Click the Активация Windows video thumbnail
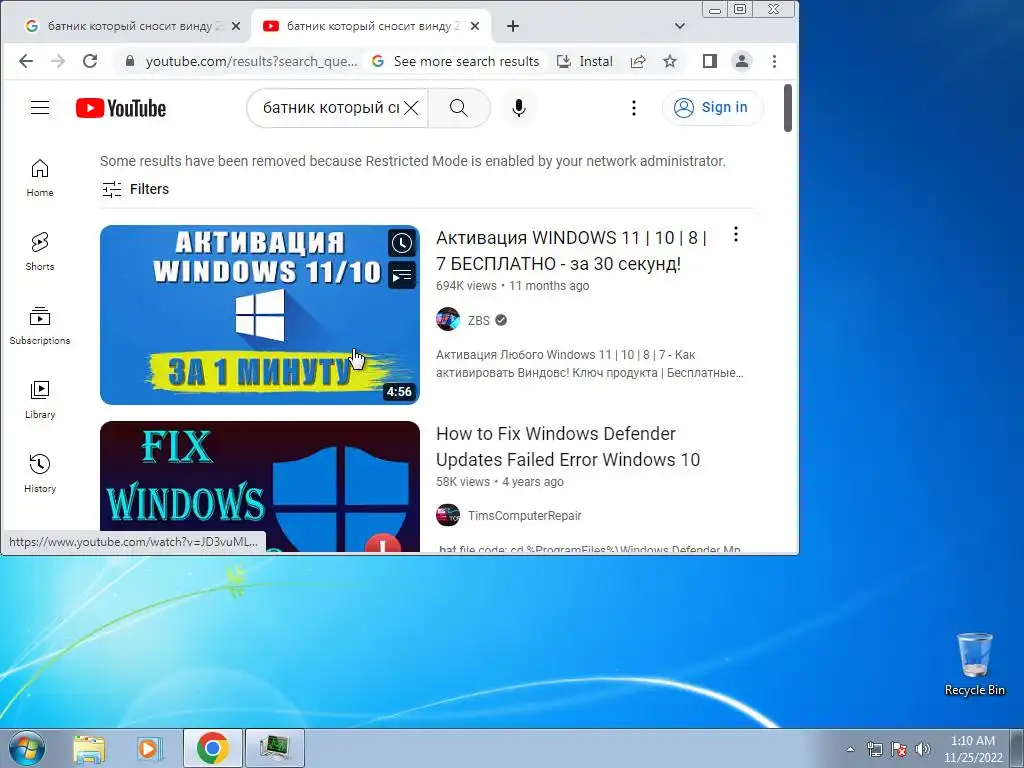1024x768 pixels. [260, 315]
